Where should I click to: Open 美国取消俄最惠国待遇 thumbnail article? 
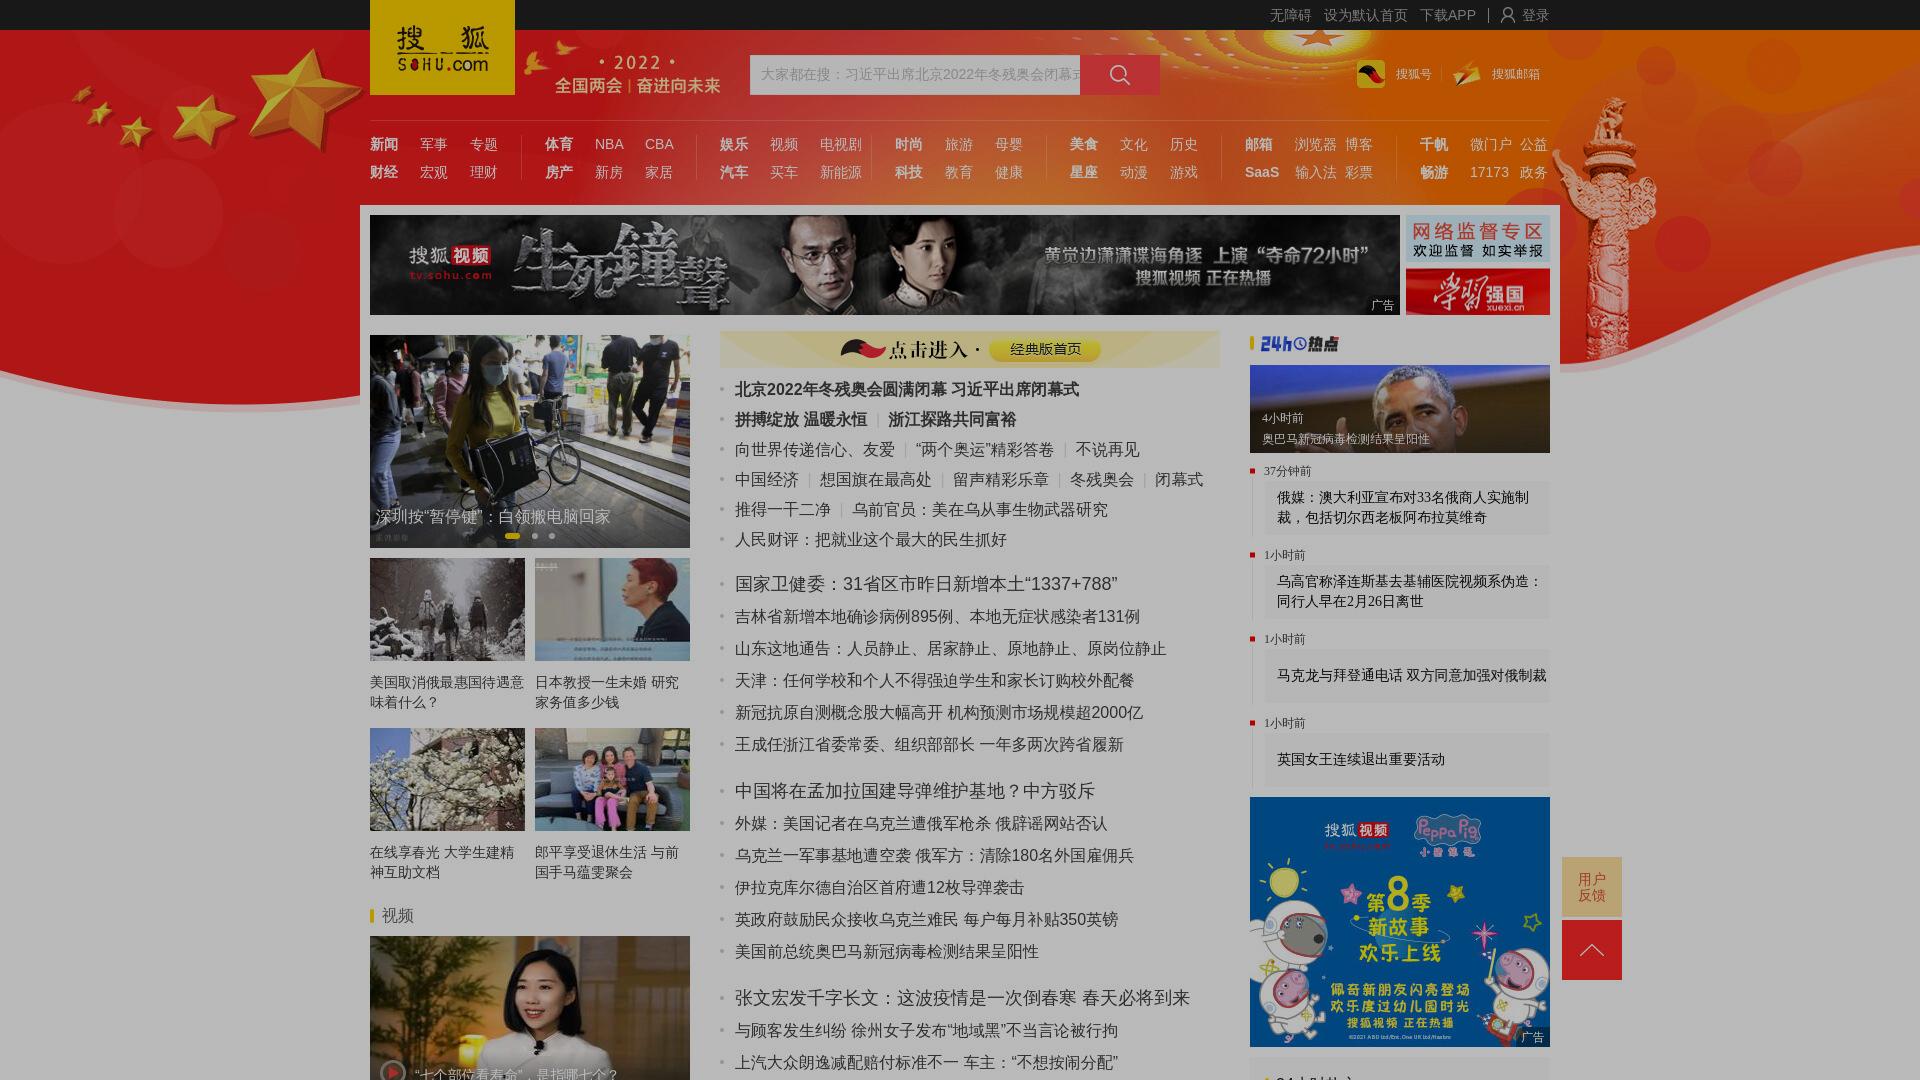(447, 609)
